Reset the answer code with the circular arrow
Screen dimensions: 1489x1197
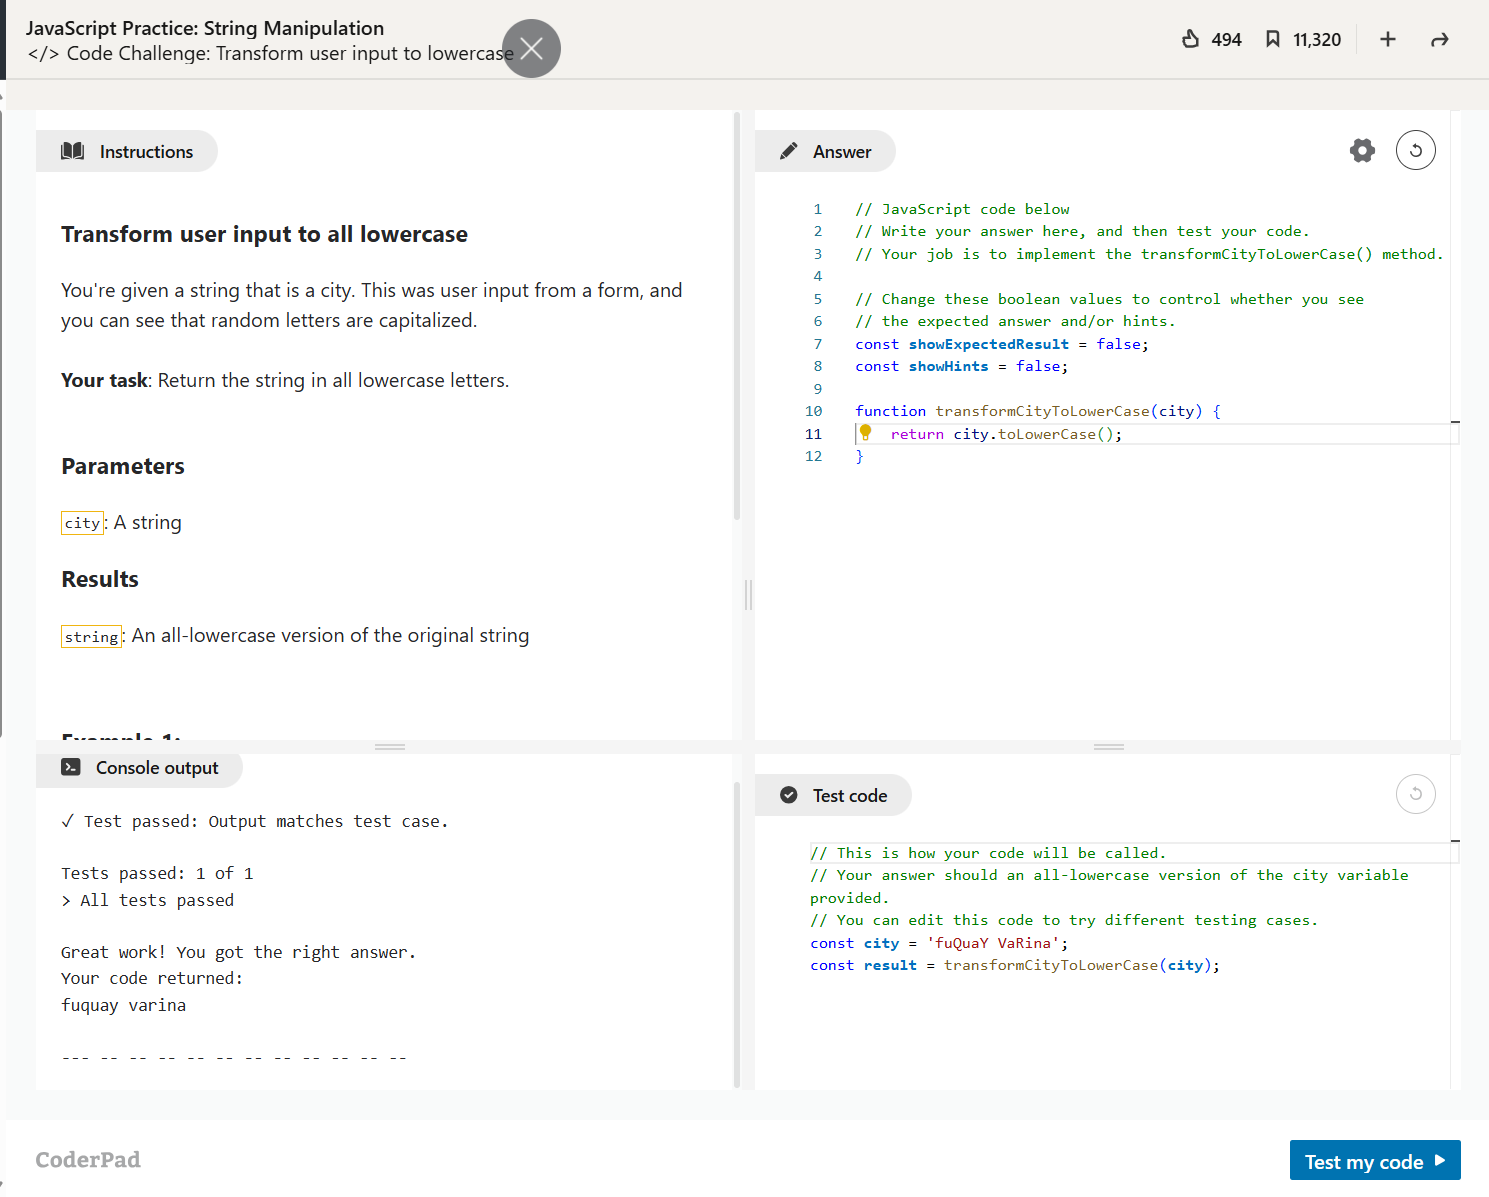pos(1415,151)
